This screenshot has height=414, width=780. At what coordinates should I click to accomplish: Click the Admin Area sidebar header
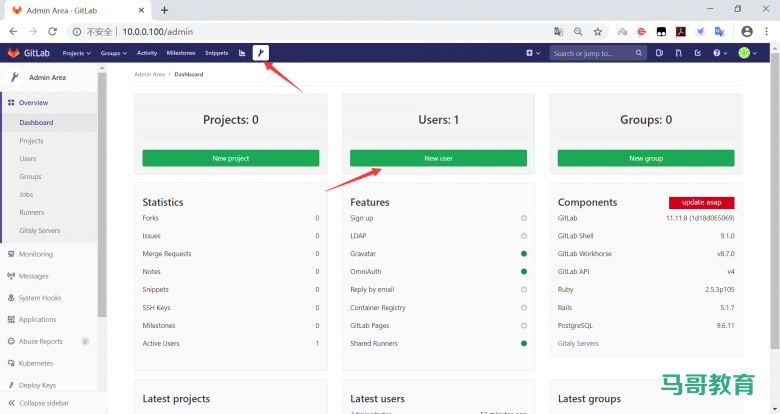point(48,78)
